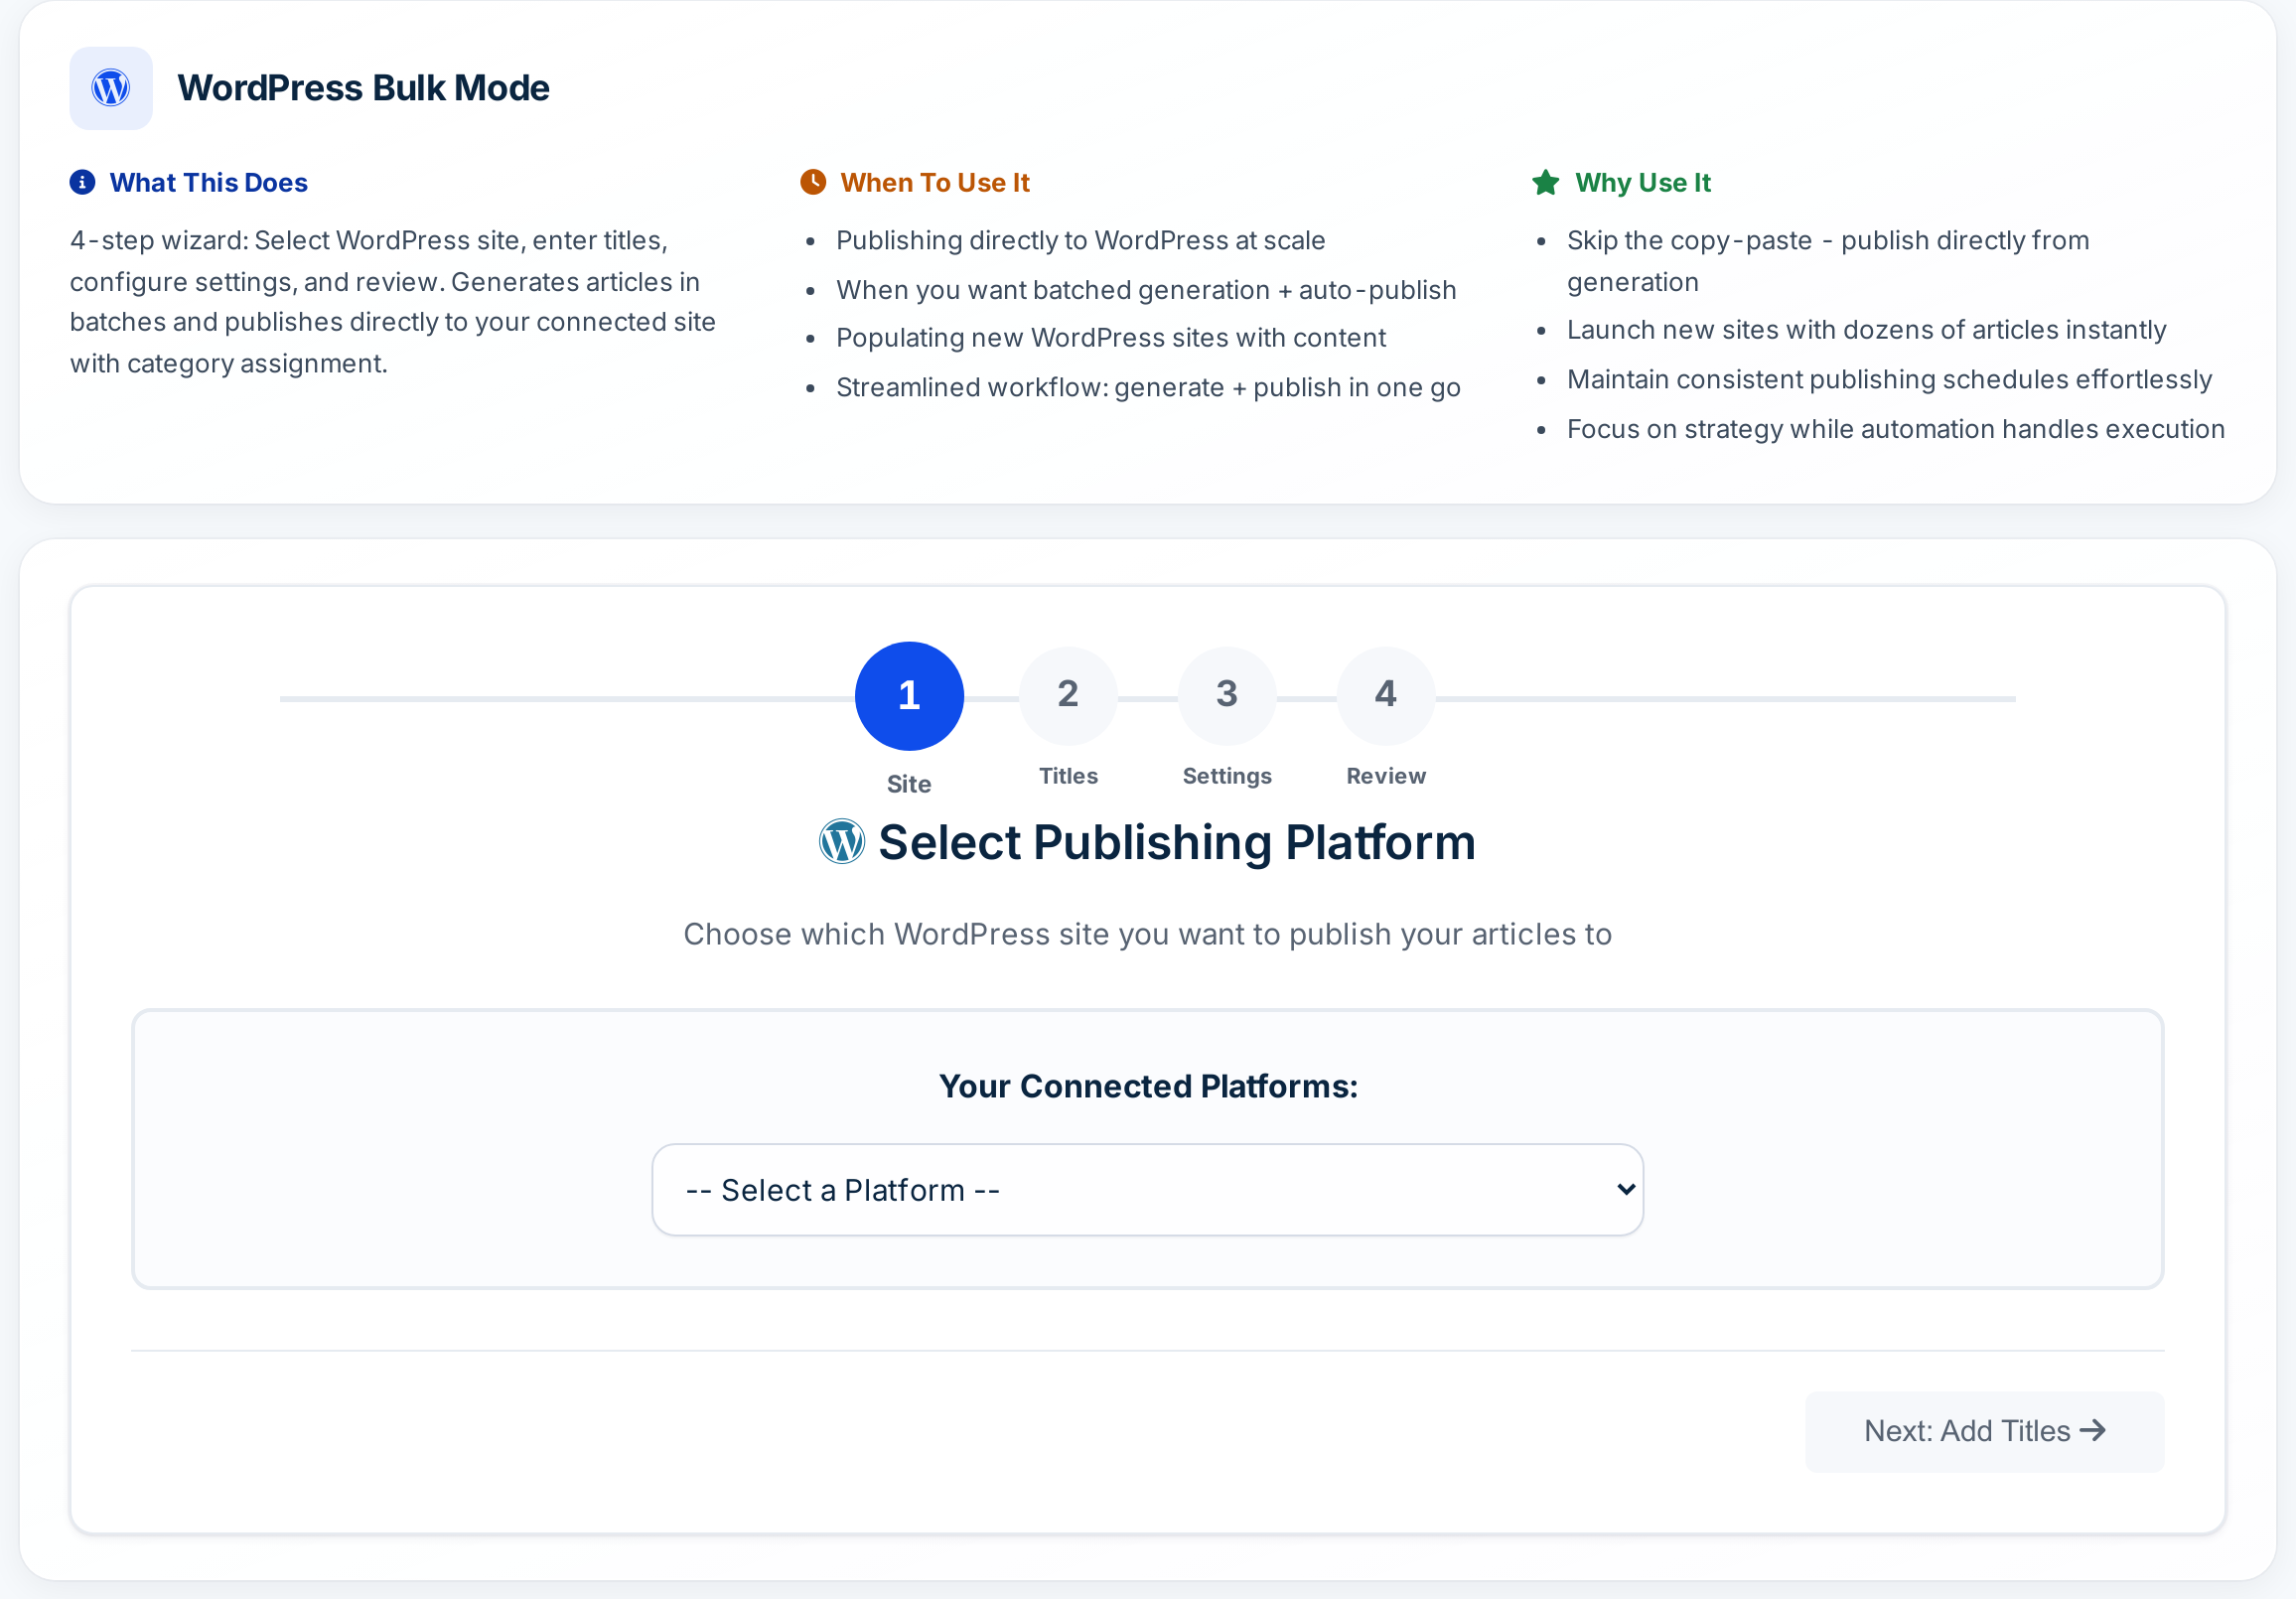Click 'Choose which WordPress site' subtitle text
Image resolution: width=2296 pixels, height=1599 pixels.
1147,934
